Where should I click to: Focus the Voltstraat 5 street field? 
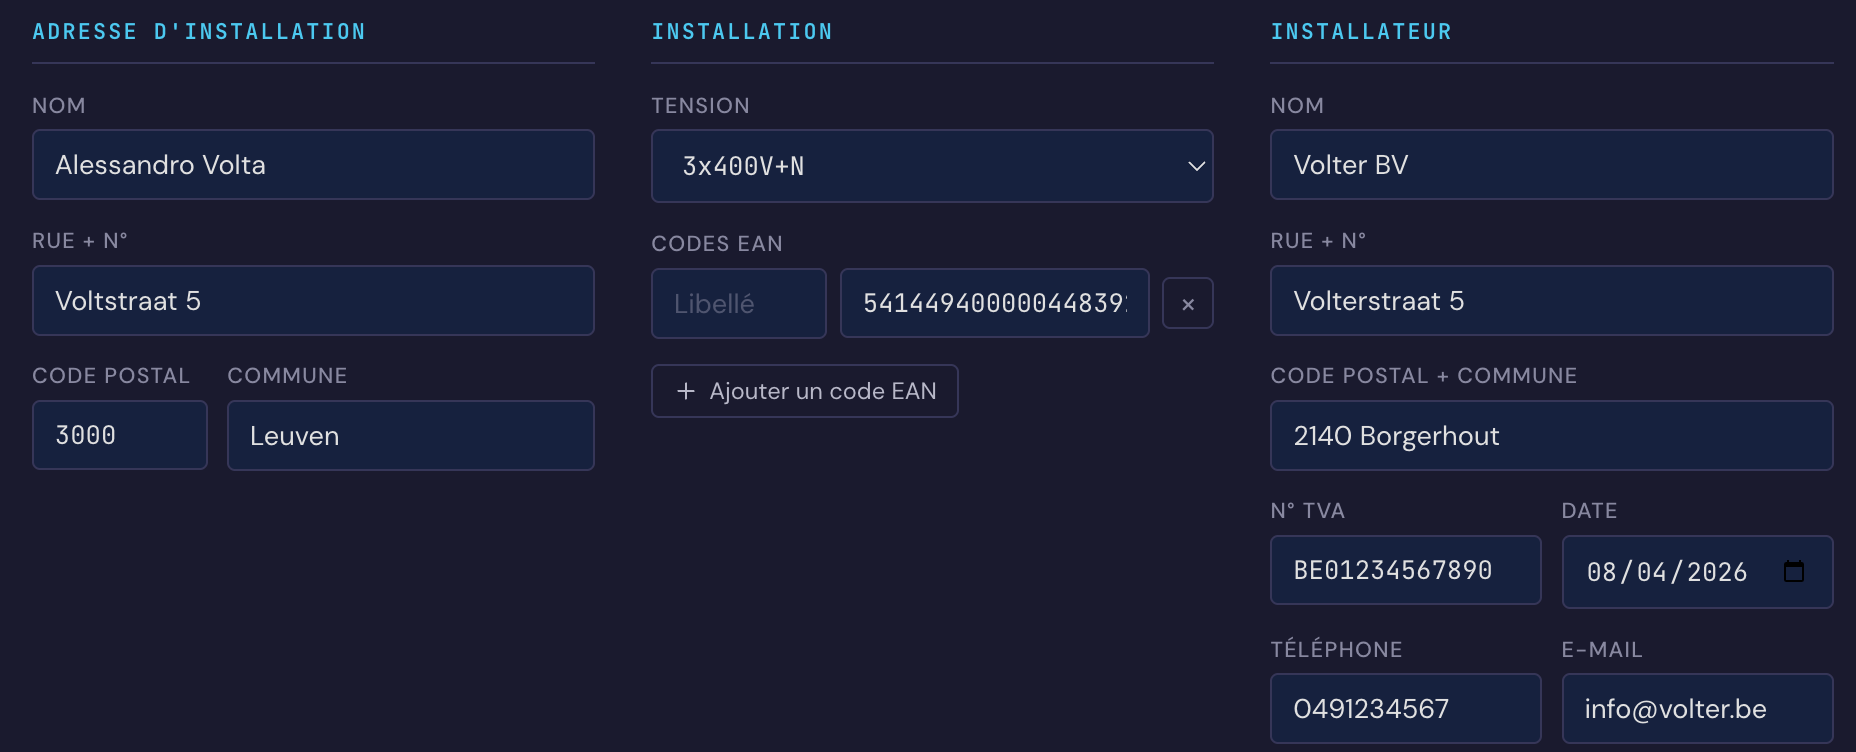point(313,300)
